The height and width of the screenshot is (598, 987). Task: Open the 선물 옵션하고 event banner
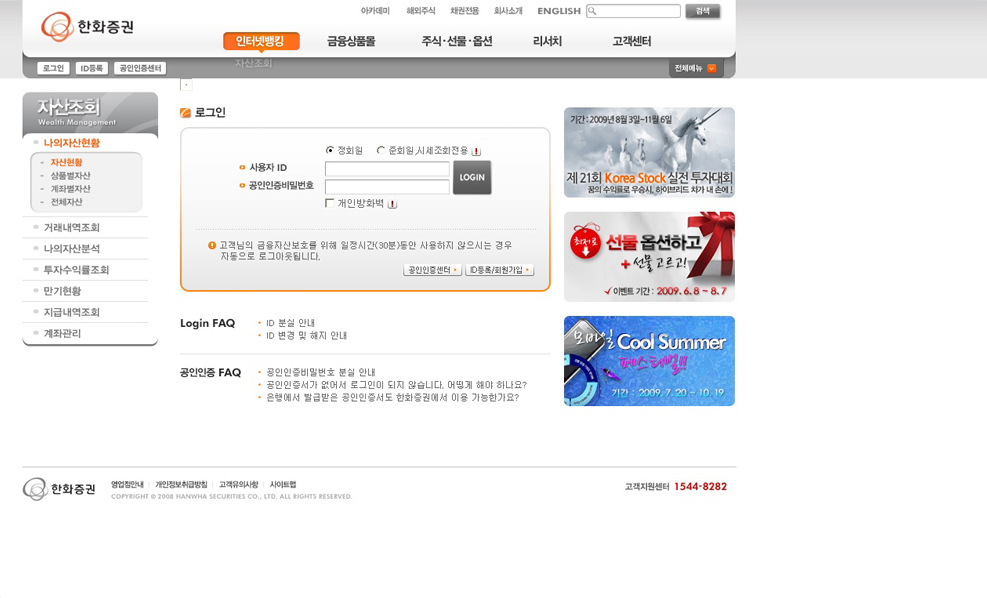pos(649,257)
